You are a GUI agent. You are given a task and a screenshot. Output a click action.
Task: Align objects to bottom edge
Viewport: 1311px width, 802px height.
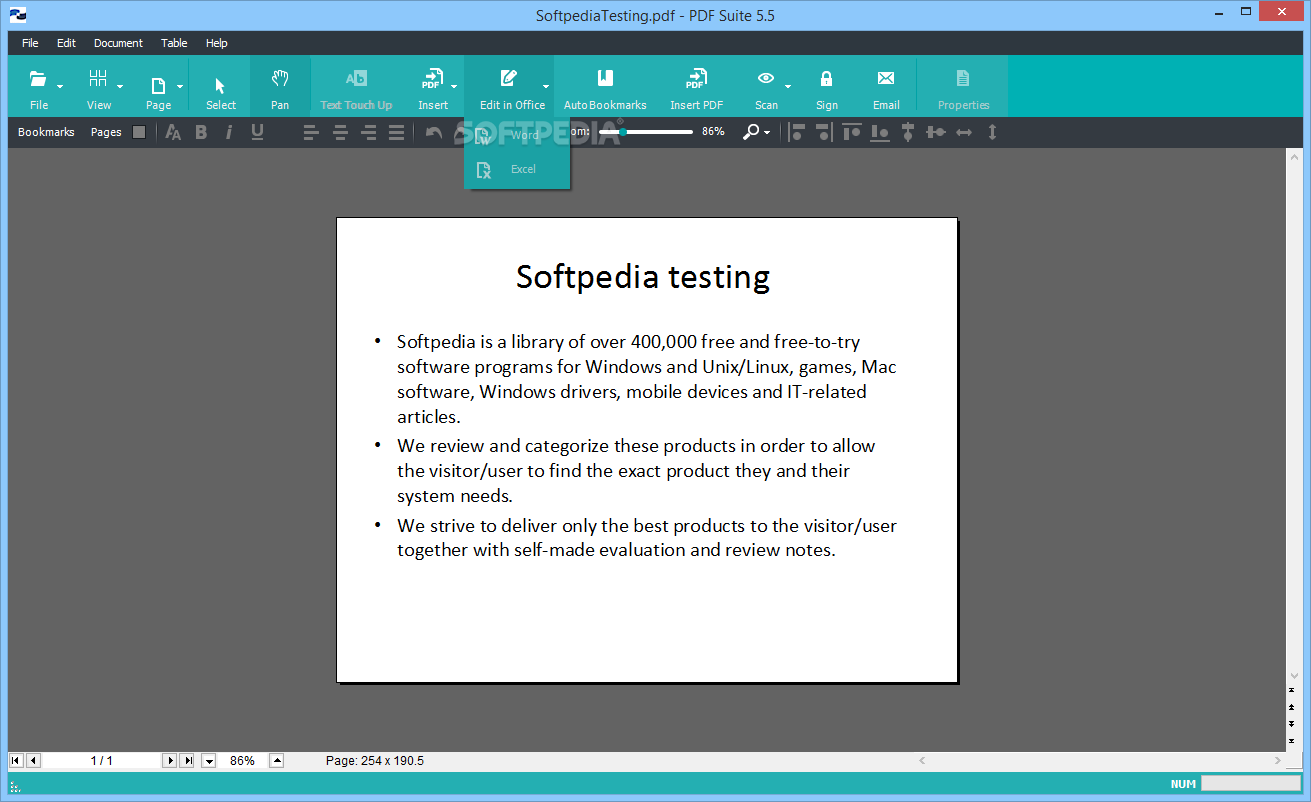(880, 132)
